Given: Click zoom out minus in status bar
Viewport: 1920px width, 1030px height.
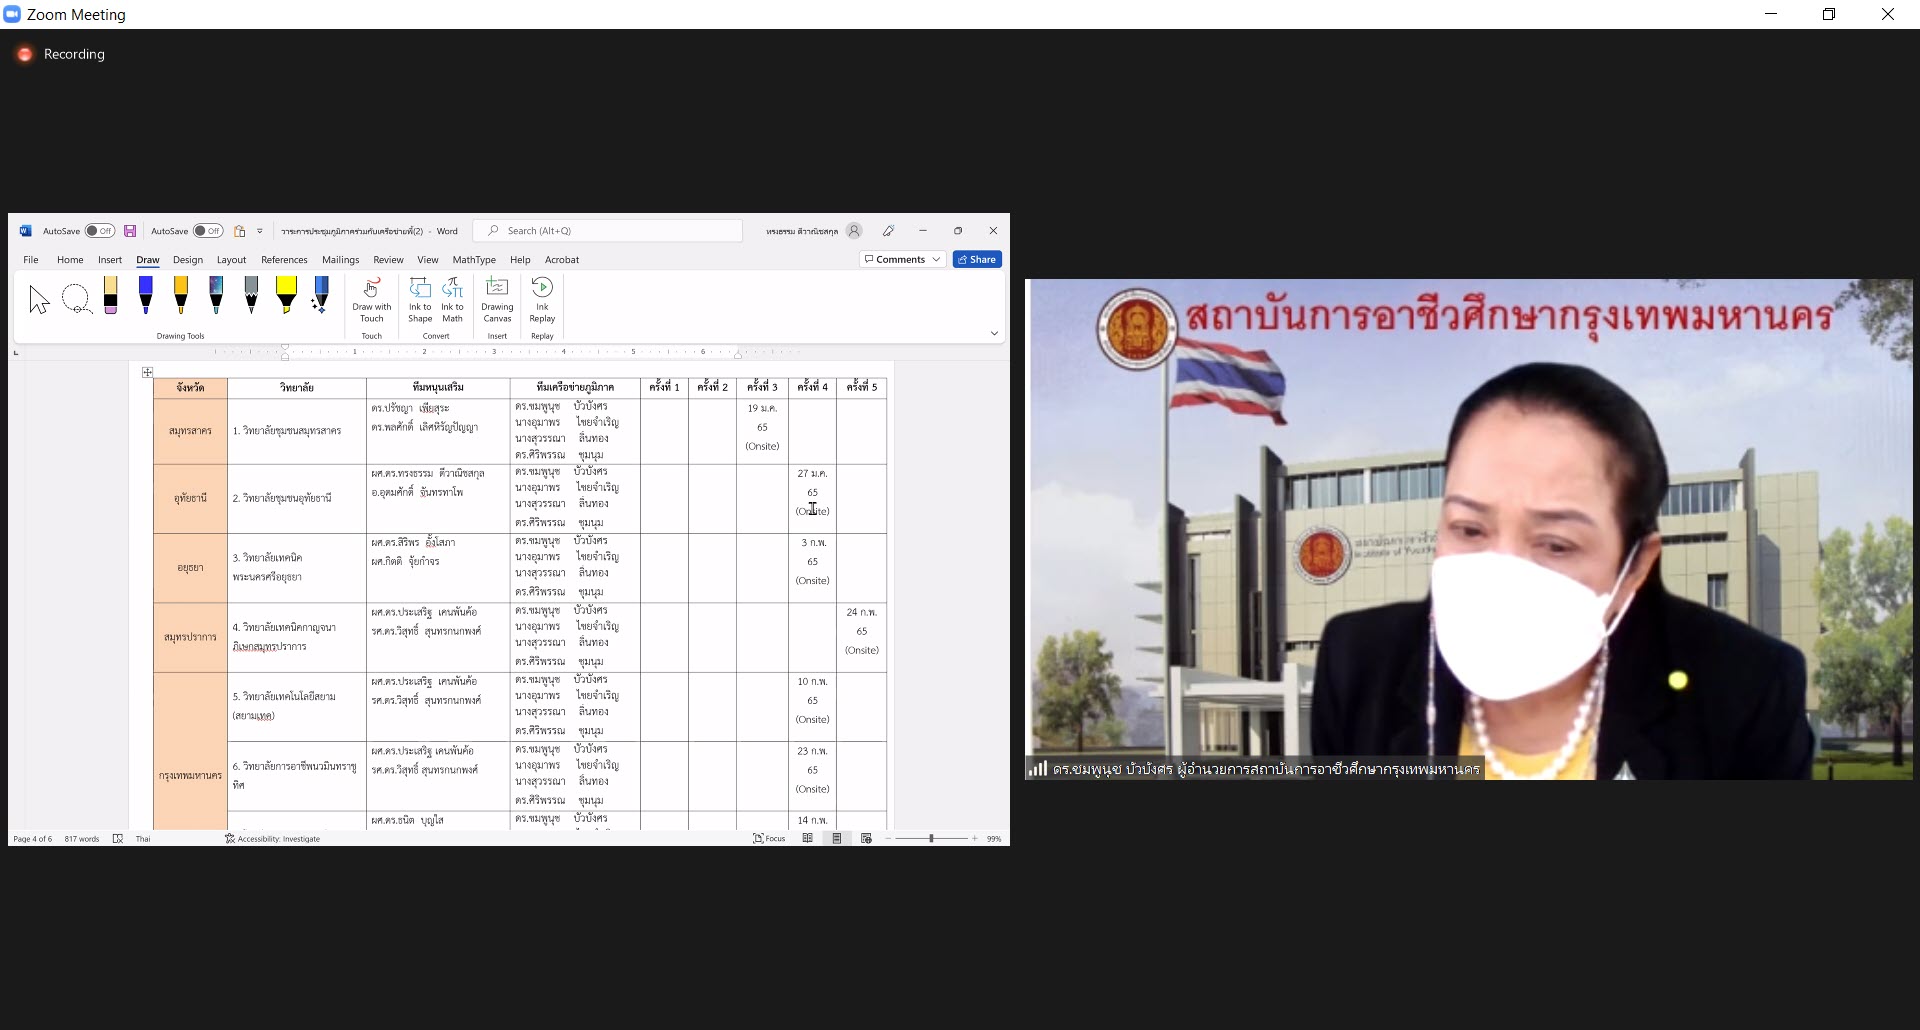Looking at the screenshot, I should 888,839.
